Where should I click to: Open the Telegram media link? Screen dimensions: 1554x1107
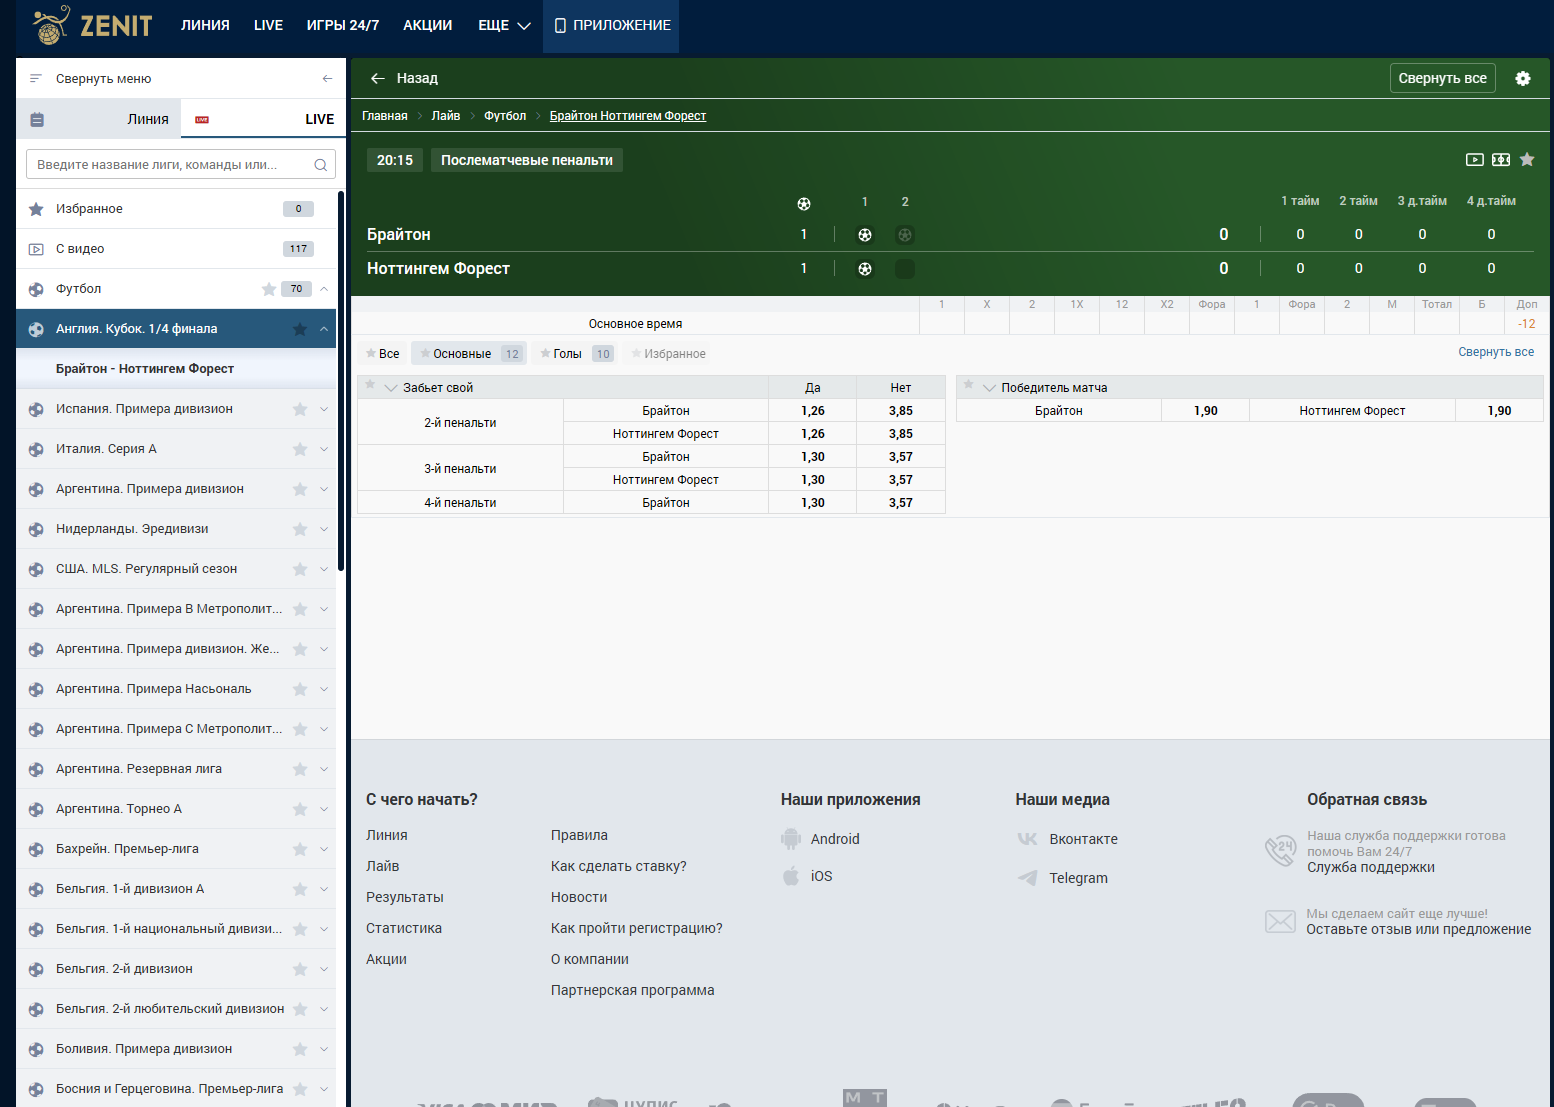pos(1077,878)
